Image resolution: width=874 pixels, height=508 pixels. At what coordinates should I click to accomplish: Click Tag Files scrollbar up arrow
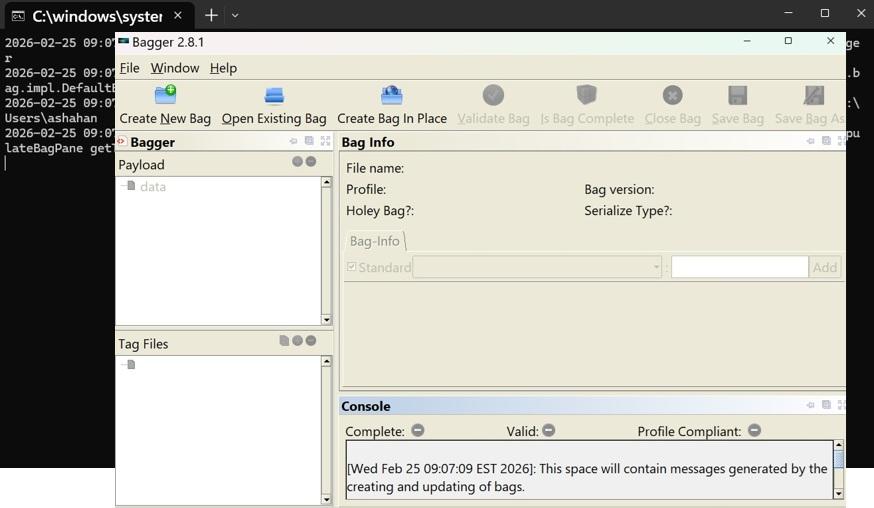tap(327, 361)
